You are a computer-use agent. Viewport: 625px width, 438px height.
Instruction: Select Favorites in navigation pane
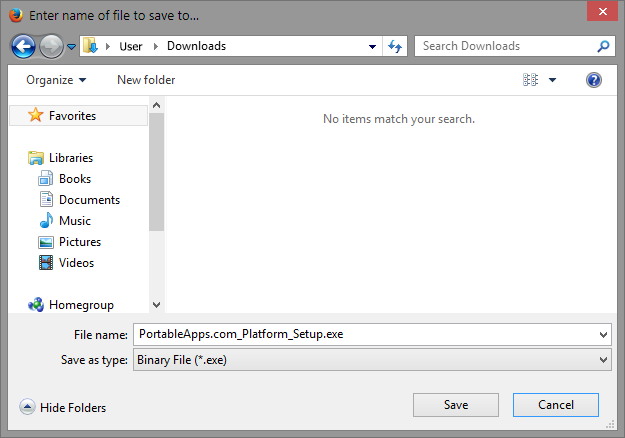point(78,116)
